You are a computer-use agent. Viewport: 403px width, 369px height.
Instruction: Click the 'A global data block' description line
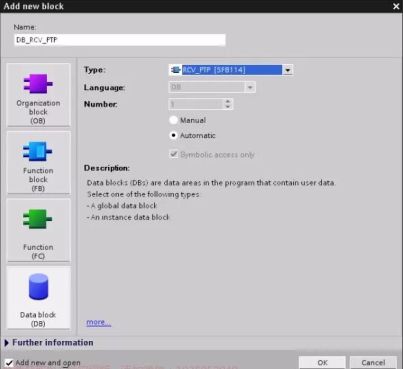tap(122, 206)
